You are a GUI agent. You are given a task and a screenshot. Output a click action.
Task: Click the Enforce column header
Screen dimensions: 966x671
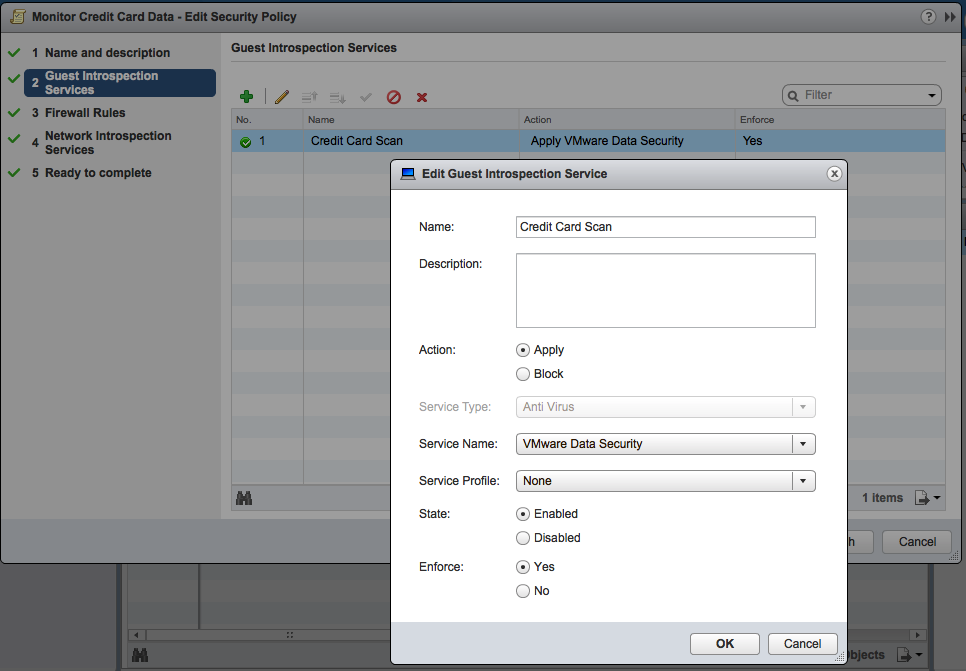(840, 120)
